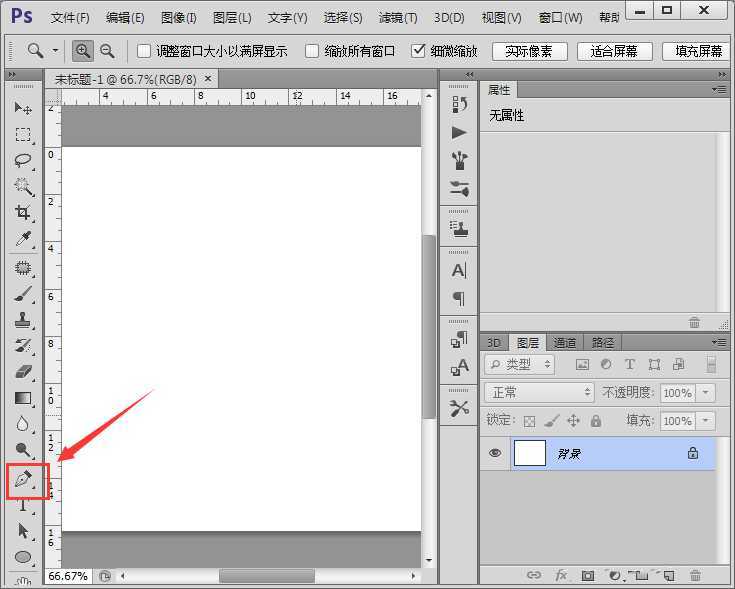Open the 类型 layer filter dropdown
This screenshot has width=735, height=589.
(525, 365)
